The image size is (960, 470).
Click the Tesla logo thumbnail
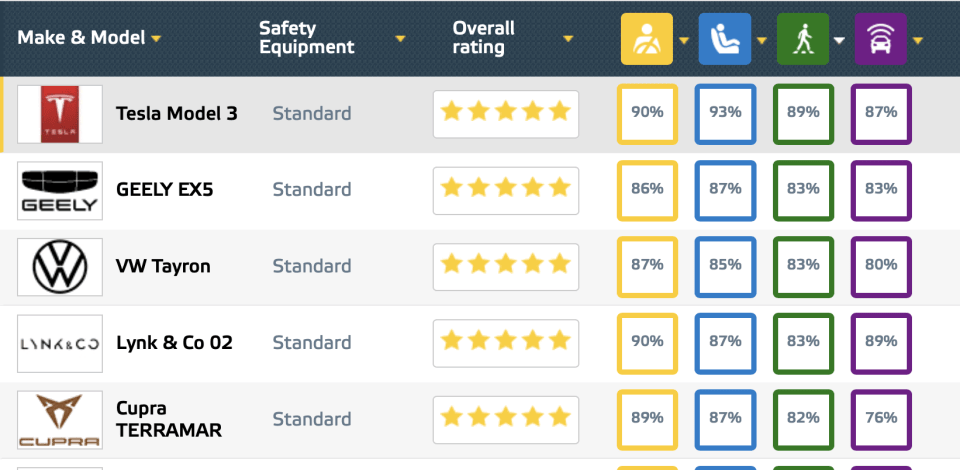60,114
